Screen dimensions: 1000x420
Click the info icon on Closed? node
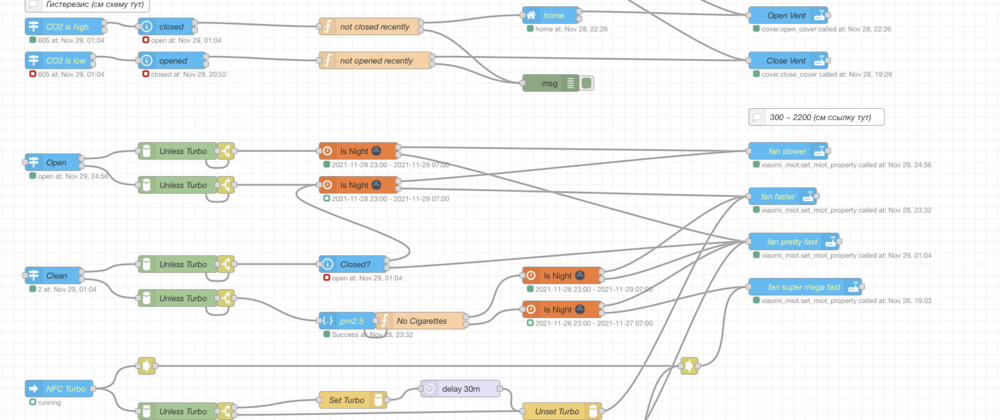(327, 264)
